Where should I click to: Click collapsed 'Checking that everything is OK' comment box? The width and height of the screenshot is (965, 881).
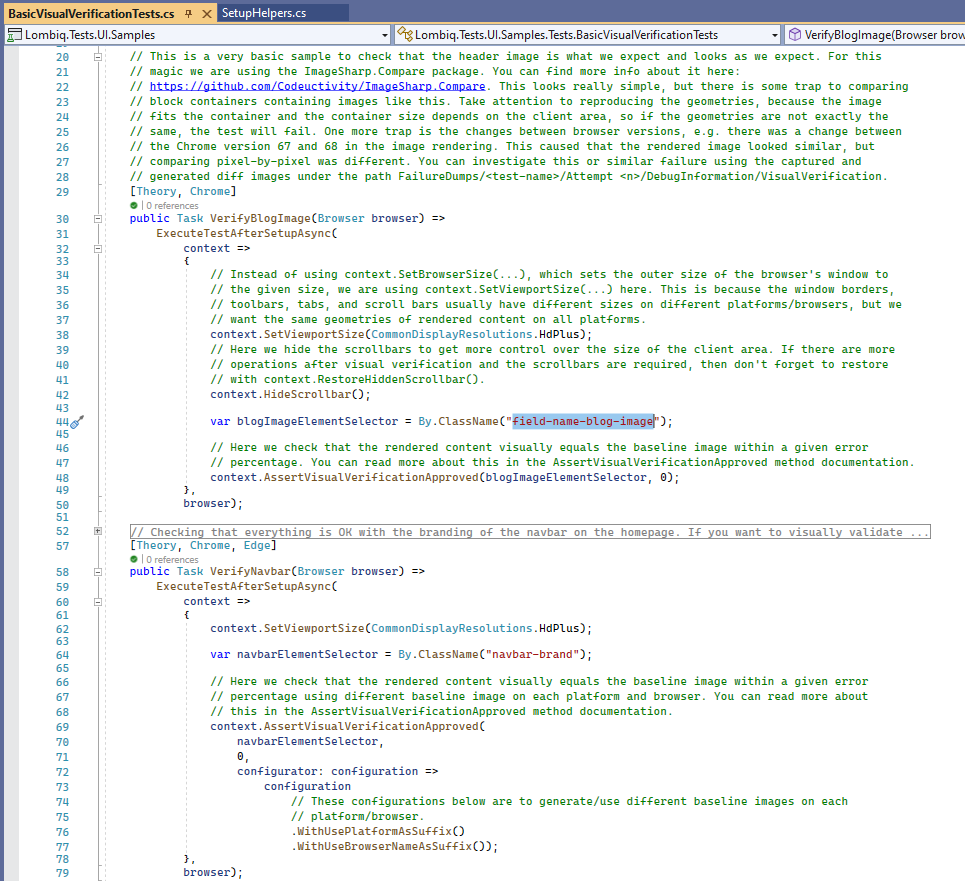(530, 532)
